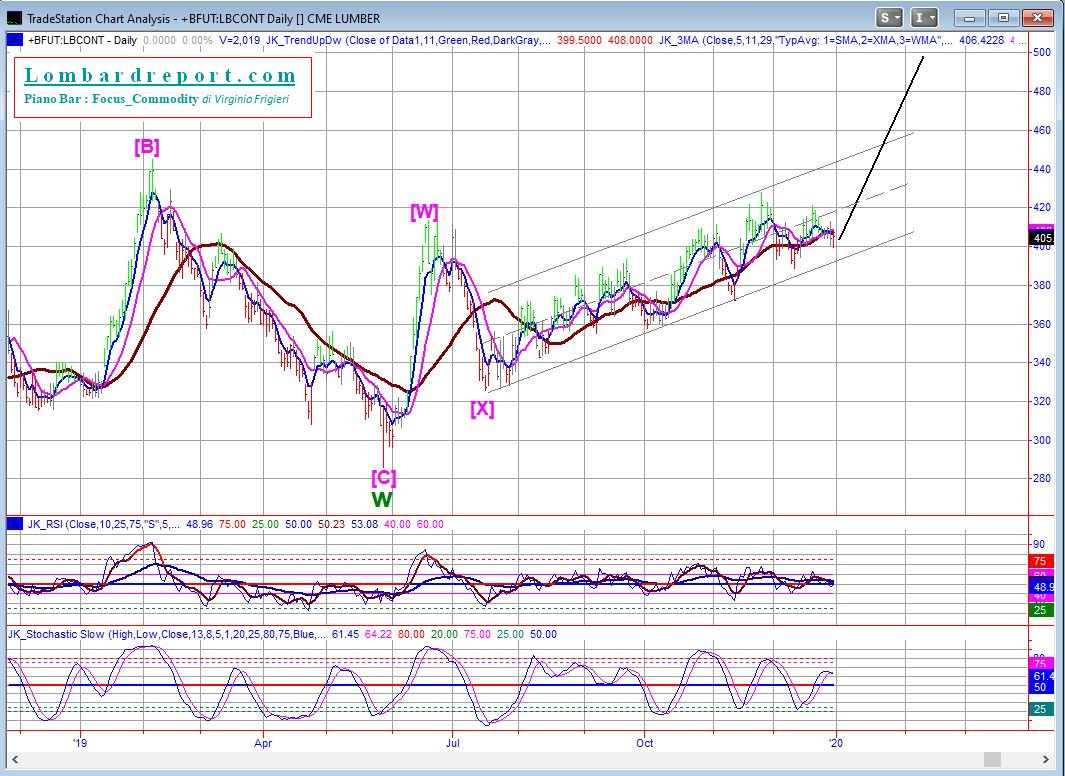
Task: Close the Chart Analysis window
Action: tap(1037, 18)
